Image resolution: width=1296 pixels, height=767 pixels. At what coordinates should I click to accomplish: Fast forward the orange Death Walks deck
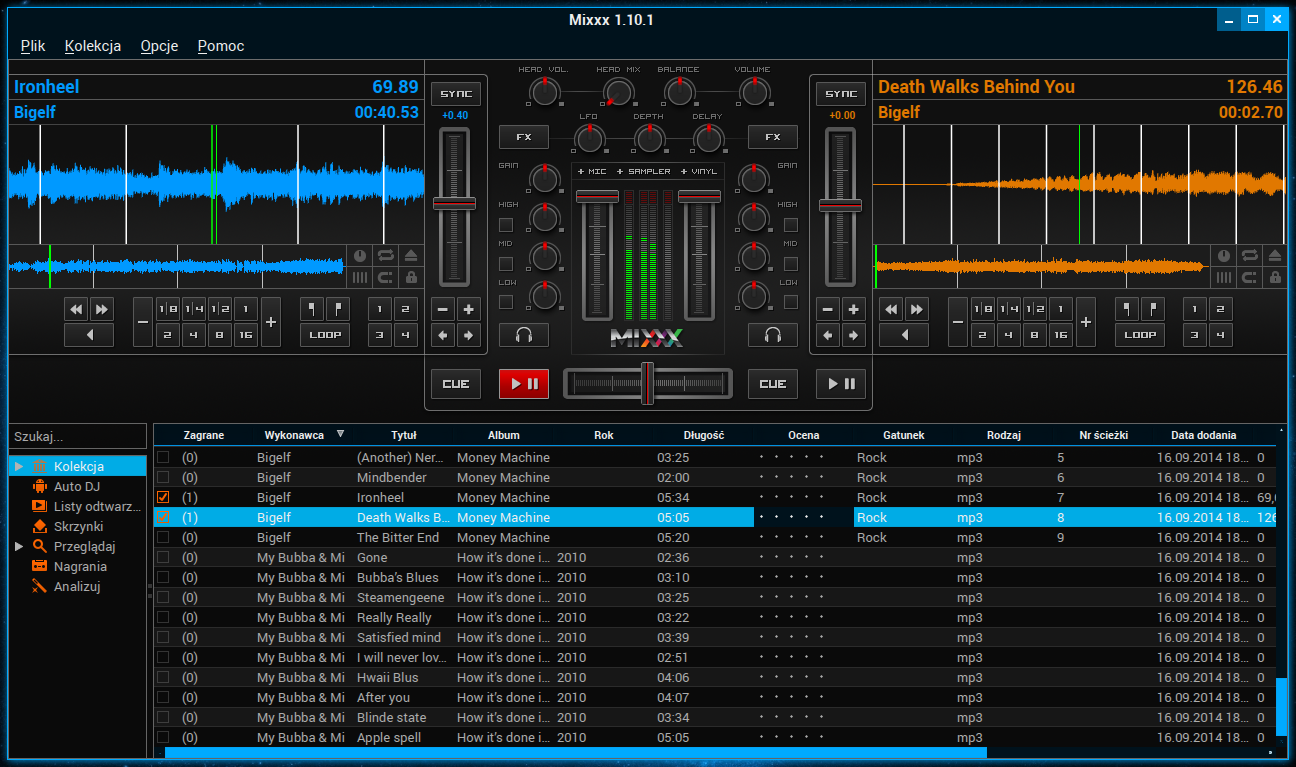tap(917, 309)
